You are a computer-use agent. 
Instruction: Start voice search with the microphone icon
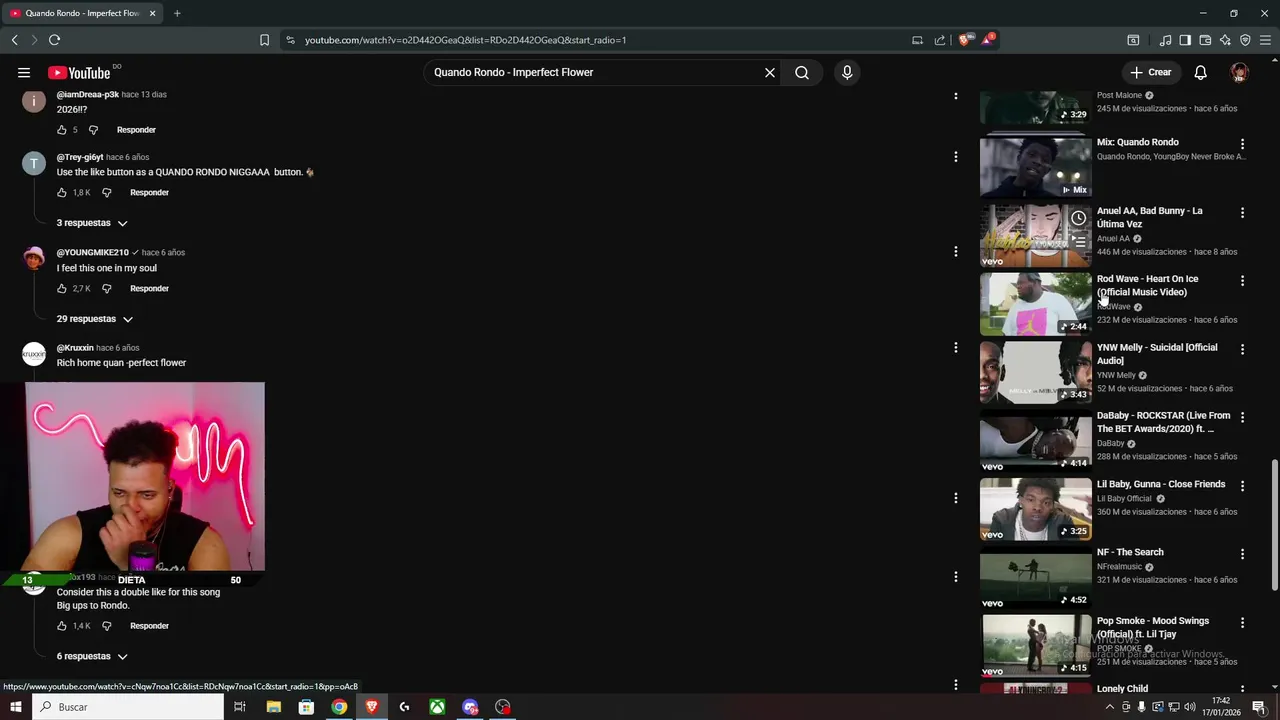point(847,72)
